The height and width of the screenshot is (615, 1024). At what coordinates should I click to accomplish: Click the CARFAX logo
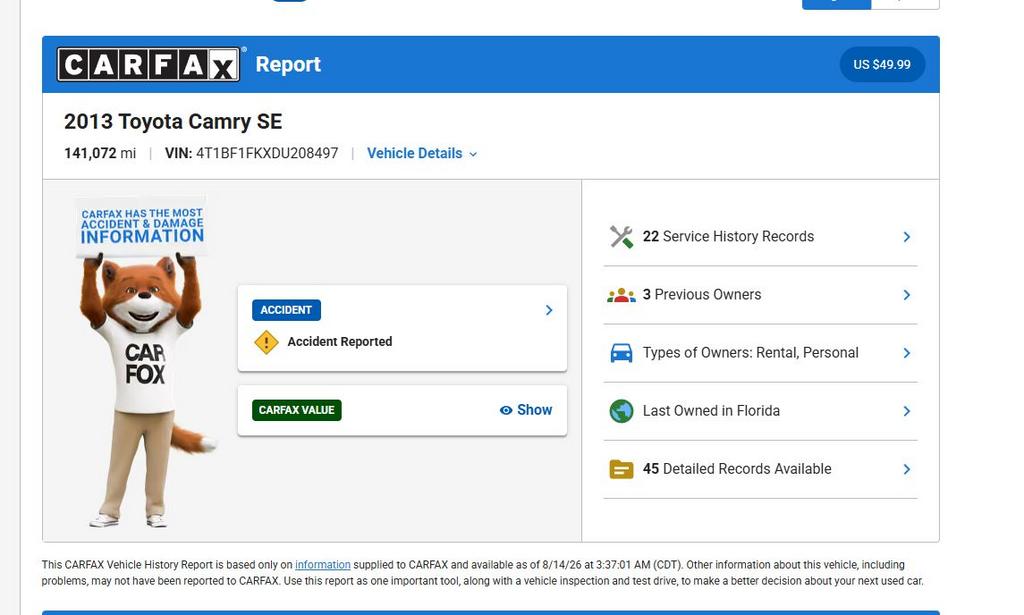pyautogui.click(x=148, y=64)
